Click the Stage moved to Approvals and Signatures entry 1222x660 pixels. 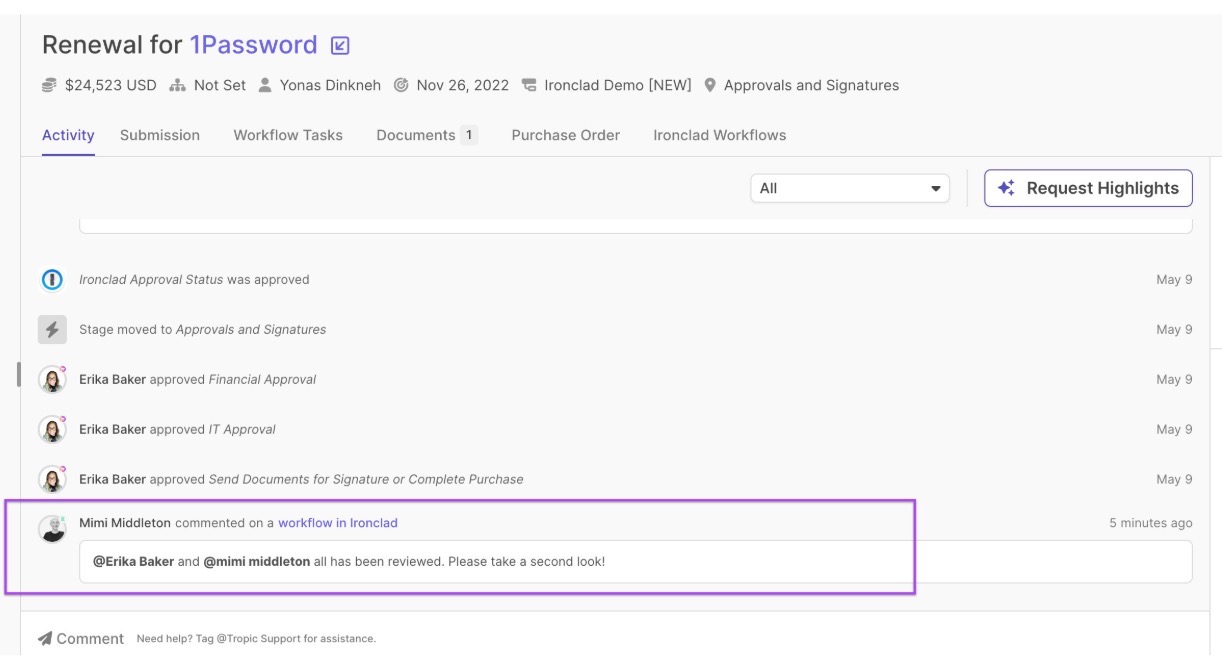[203, 330]
